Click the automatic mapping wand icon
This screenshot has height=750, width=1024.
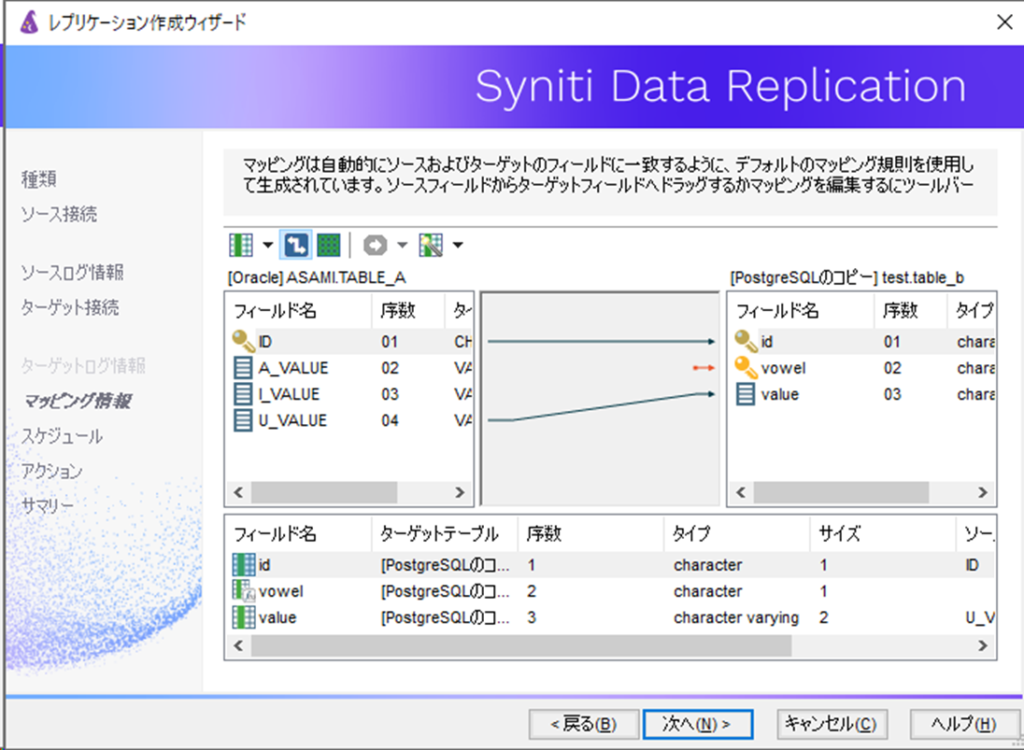click(x=431, y=245)
